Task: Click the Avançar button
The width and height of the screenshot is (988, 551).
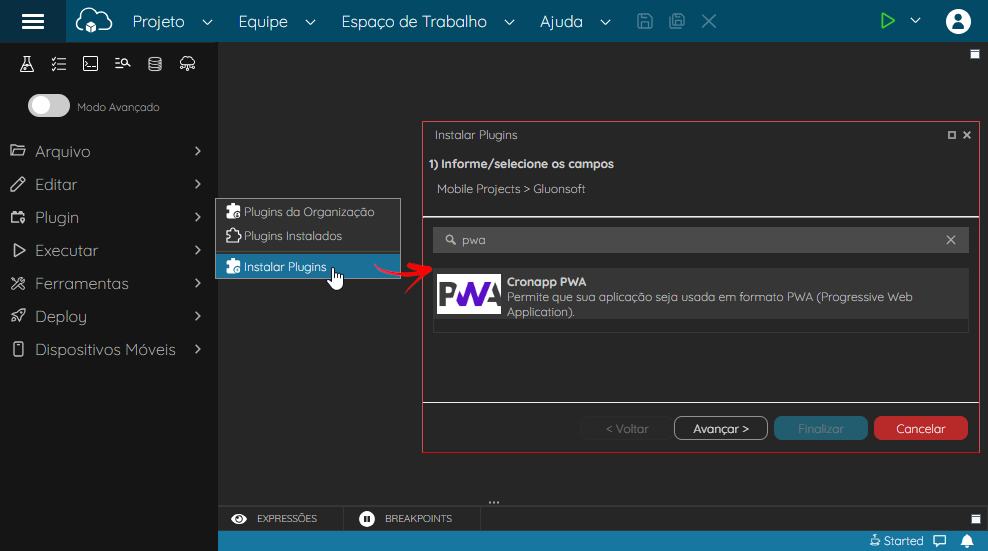Action: click(721, 429)
